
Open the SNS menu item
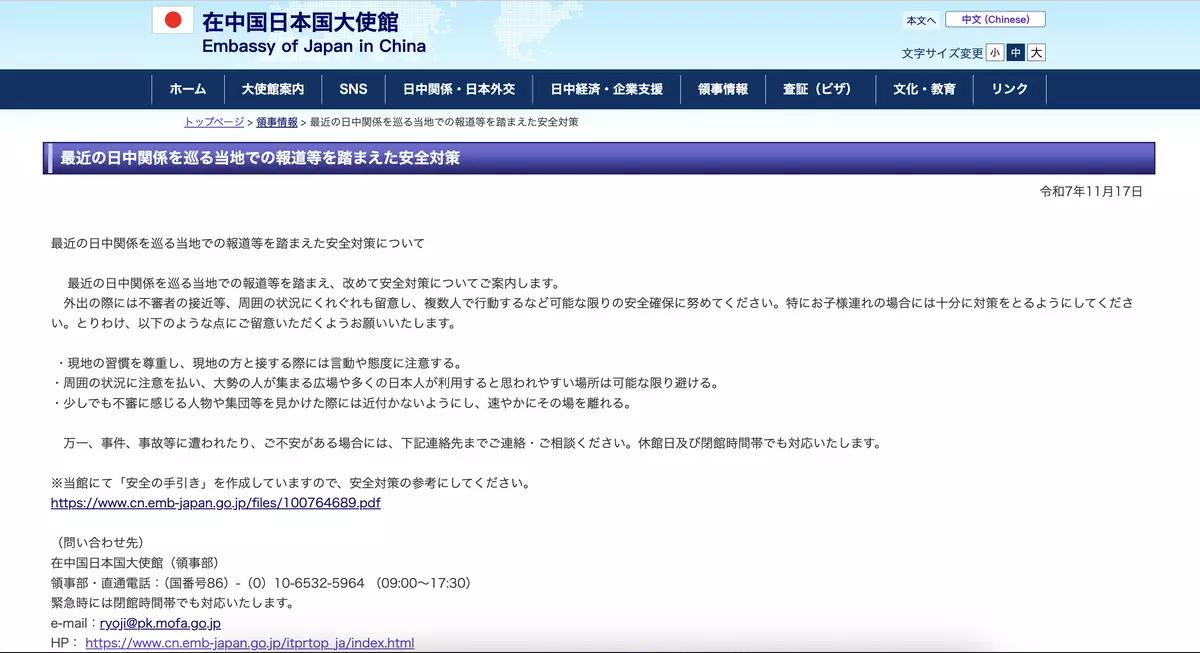[x=353, y=89]
